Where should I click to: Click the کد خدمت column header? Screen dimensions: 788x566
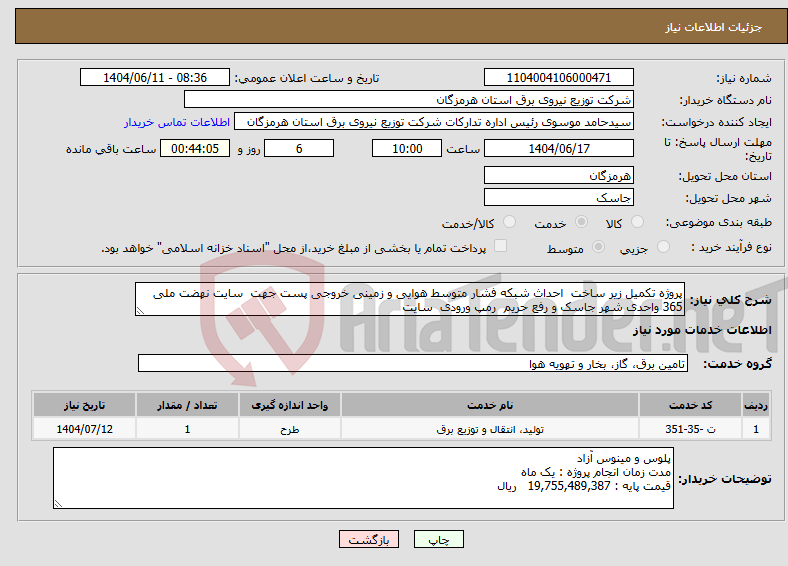[691, 405]
